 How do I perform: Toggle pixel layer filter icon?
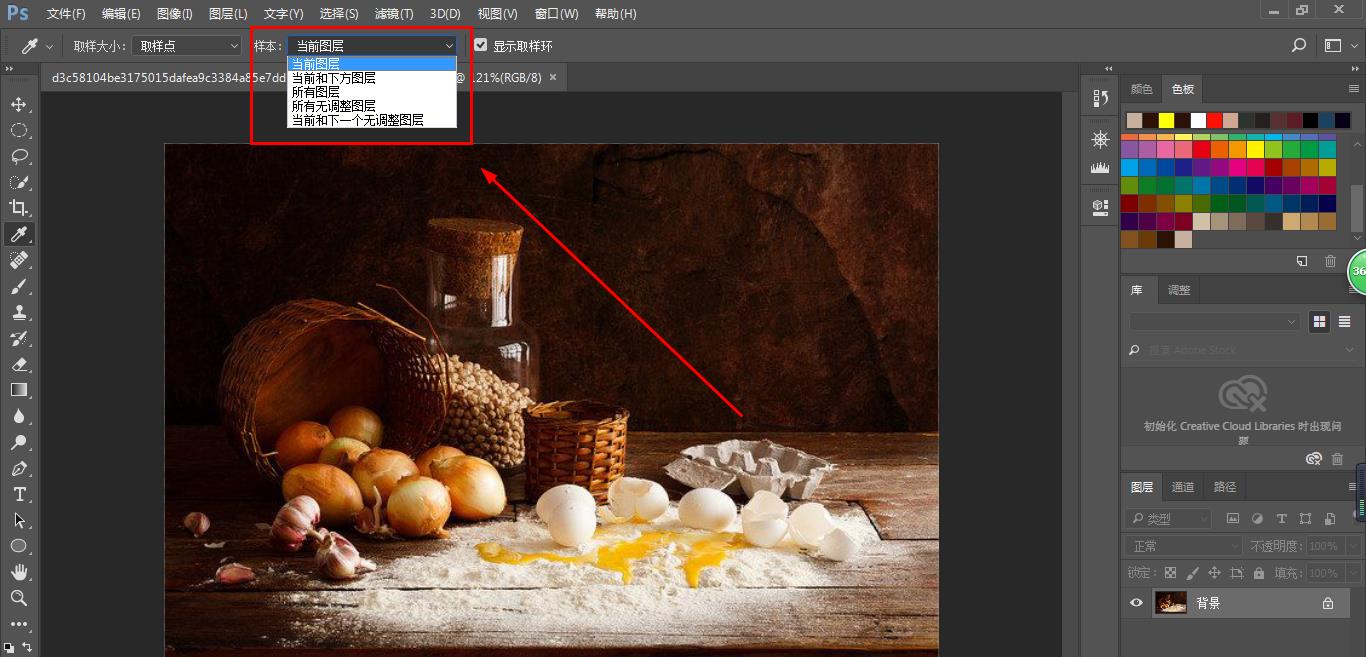pos(1233,519)
